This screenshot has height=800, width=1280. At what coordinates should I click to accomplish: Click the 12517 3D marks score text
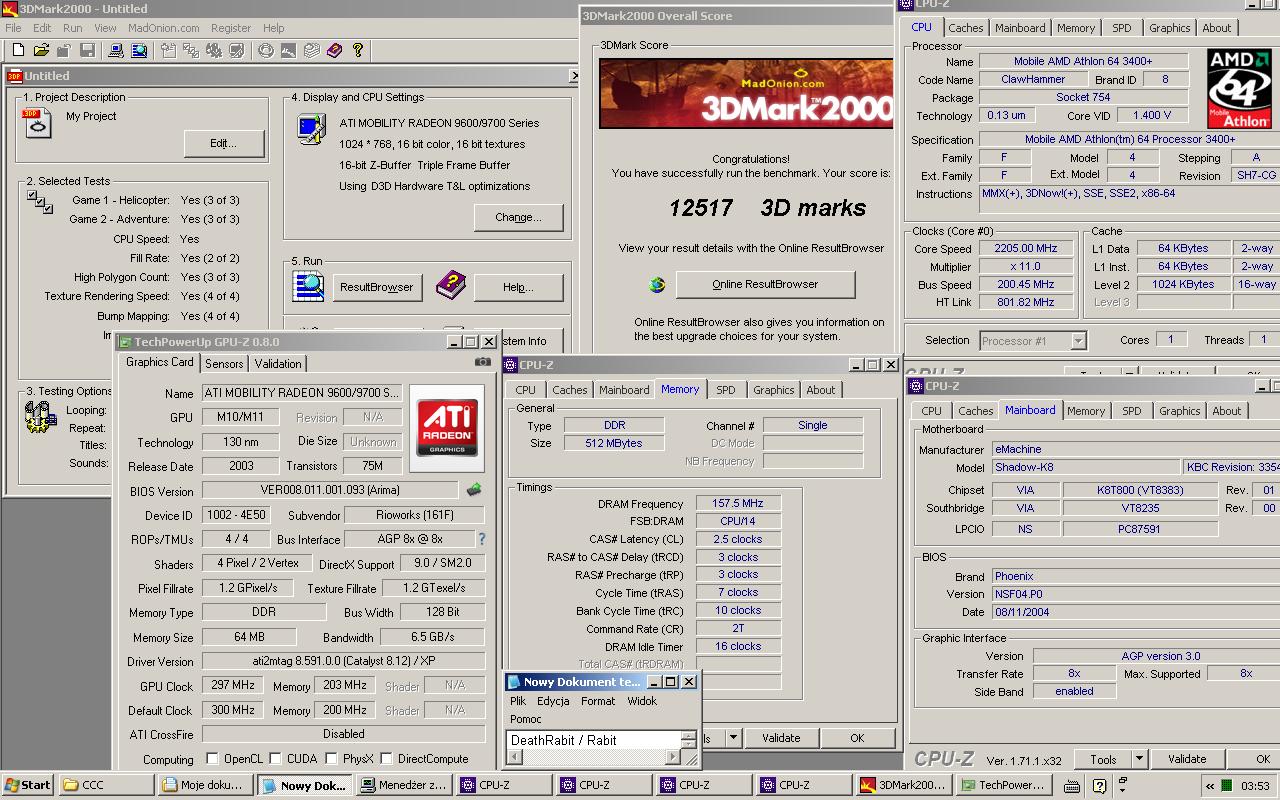767,208
